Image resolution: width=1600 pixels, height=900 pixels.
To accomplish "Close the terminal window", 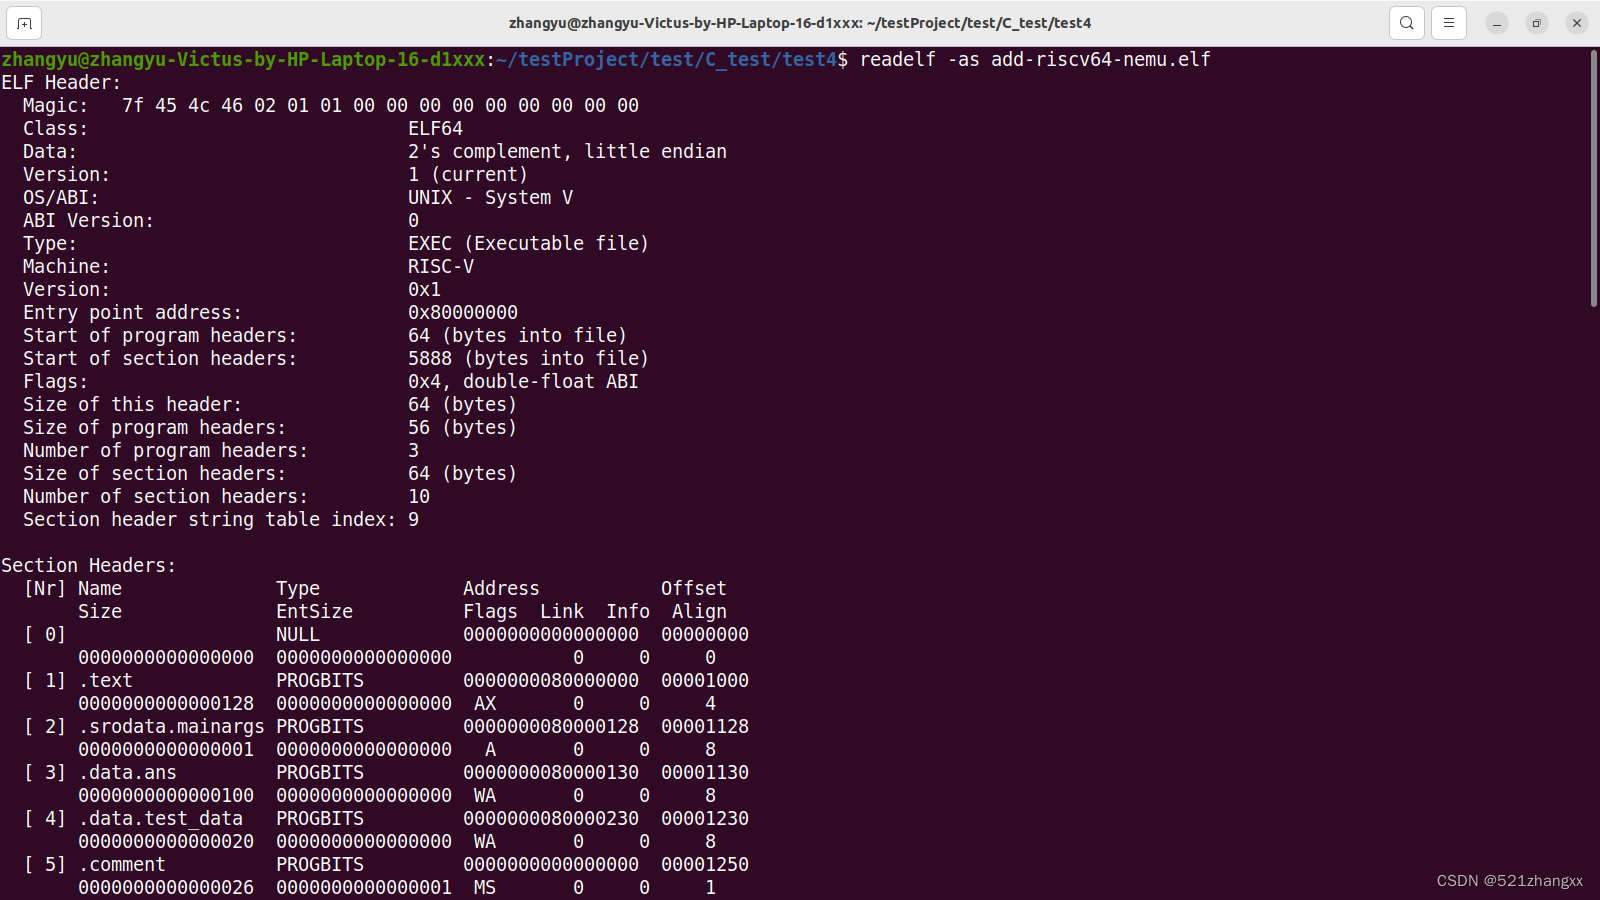I will point(1577,23).
